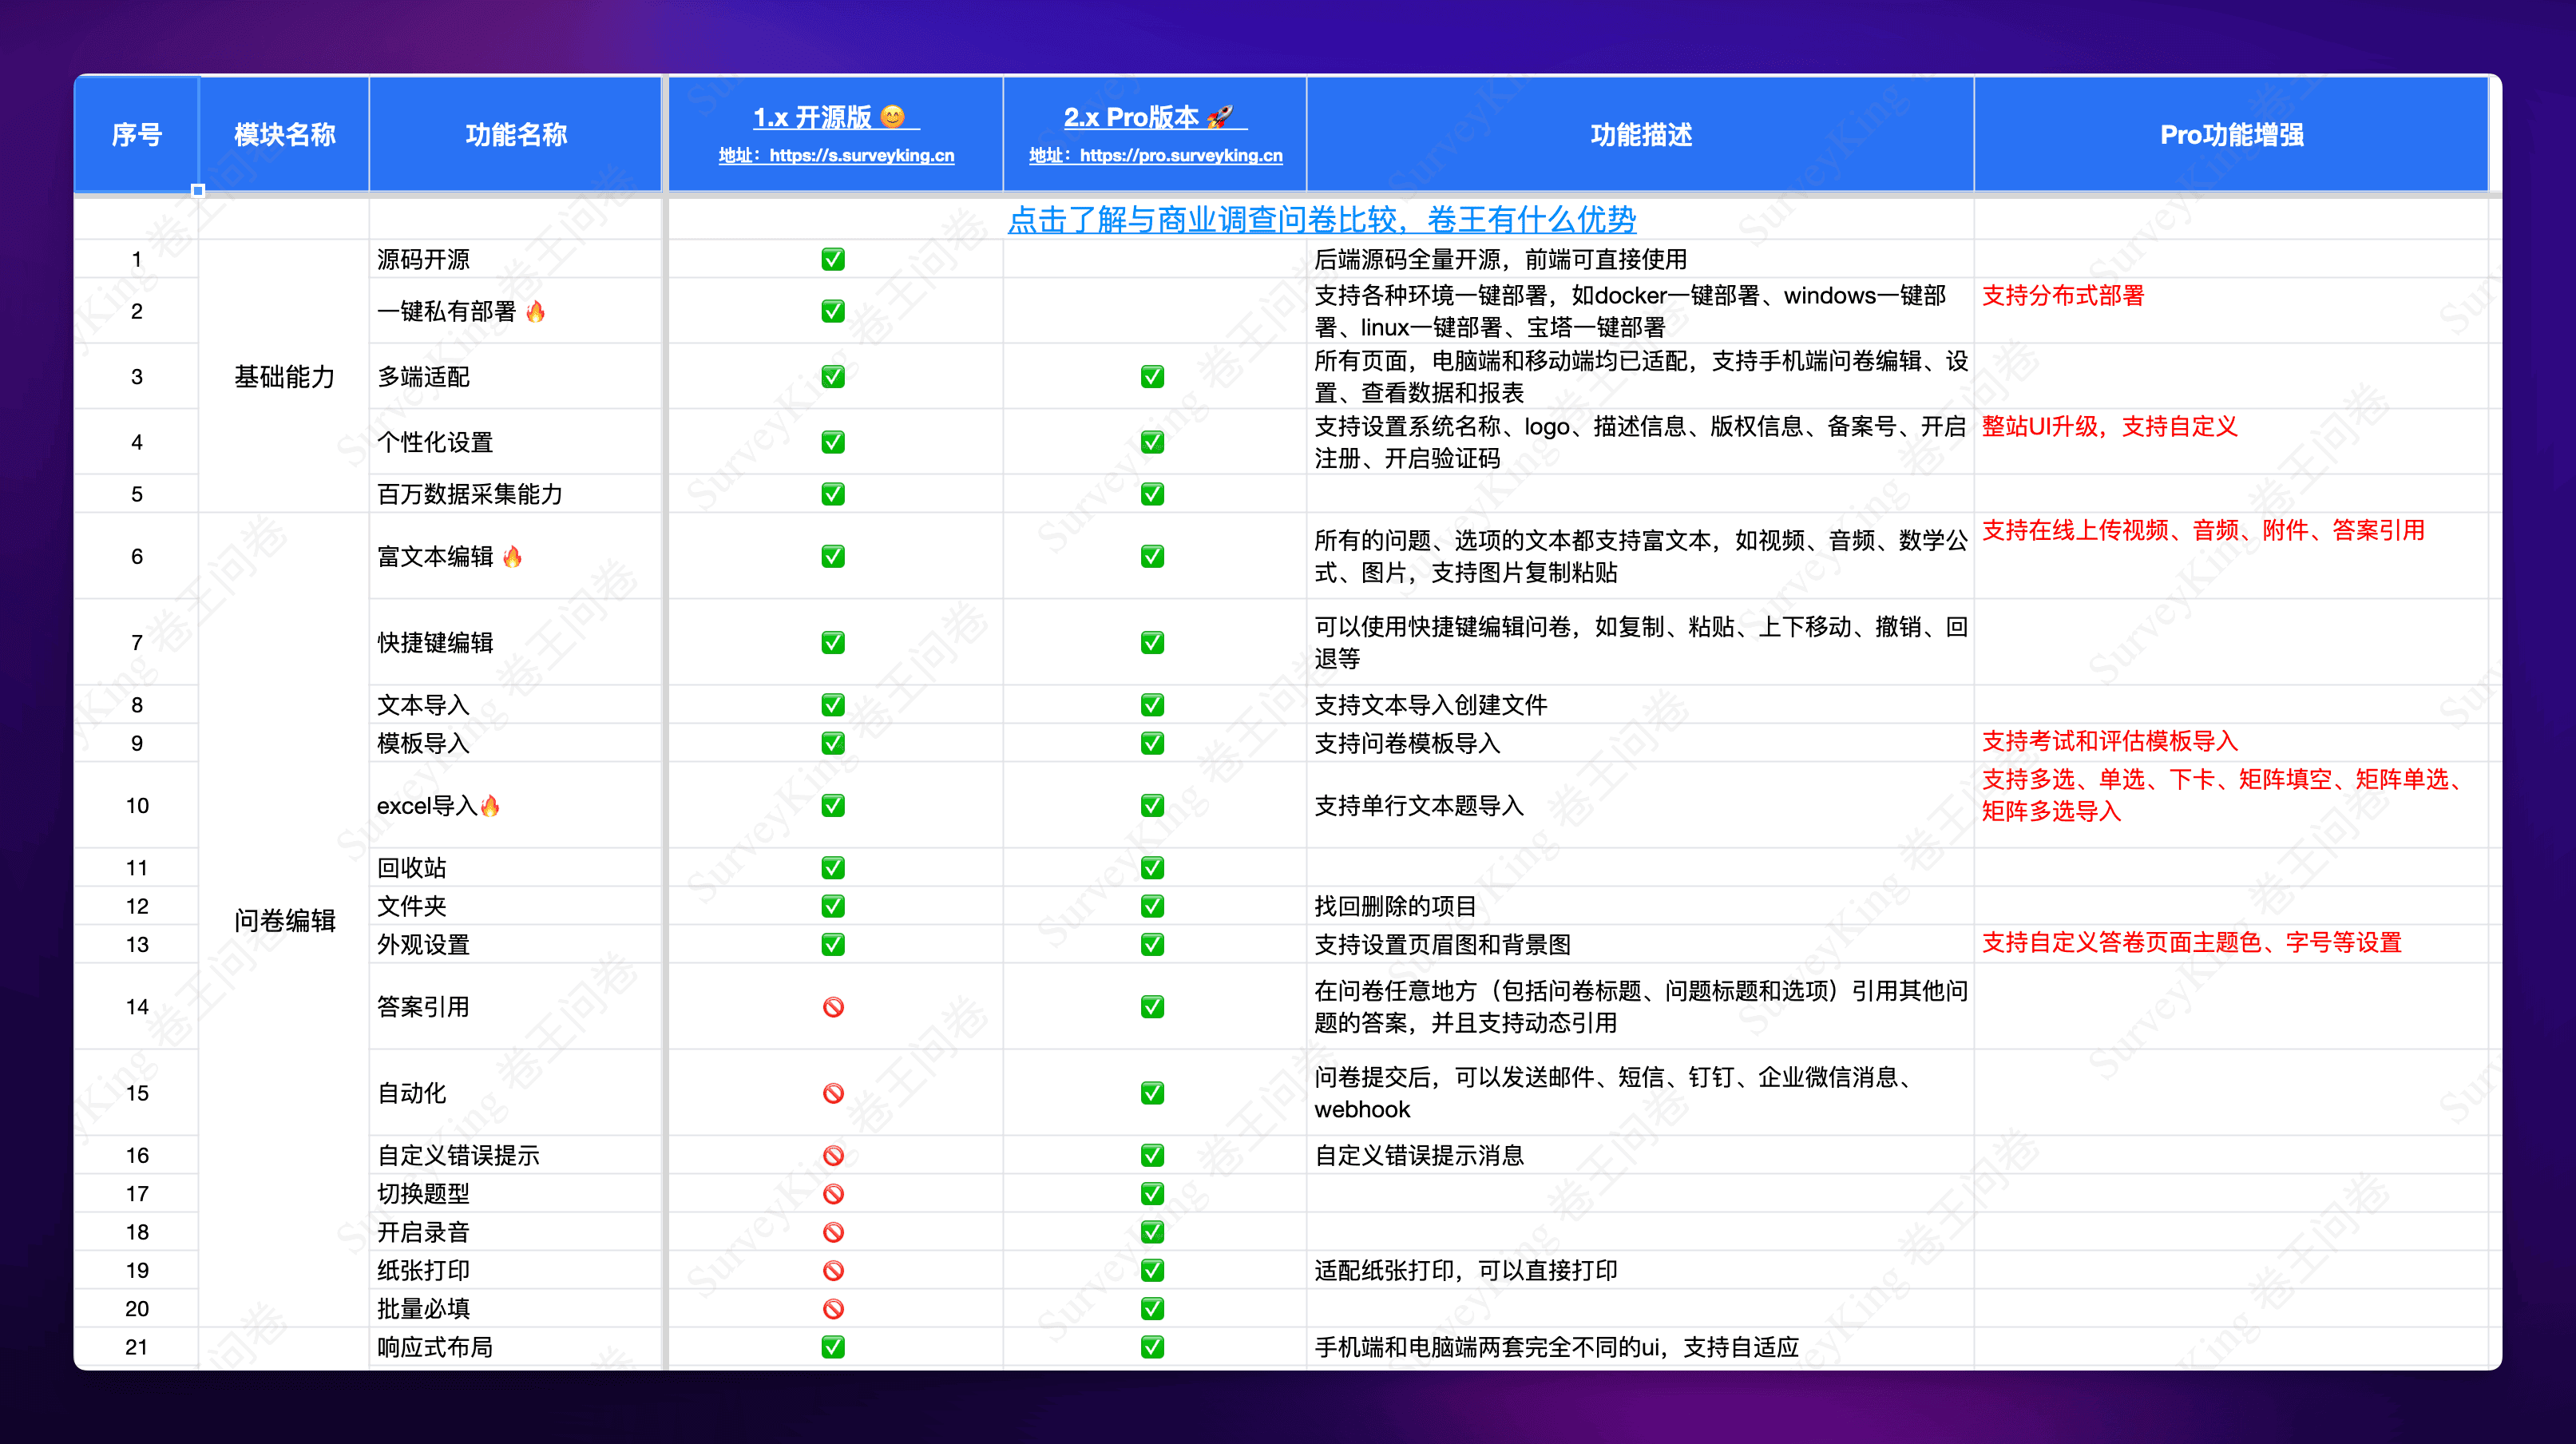Select the Pro功能增强 column header

(2231, 135)
